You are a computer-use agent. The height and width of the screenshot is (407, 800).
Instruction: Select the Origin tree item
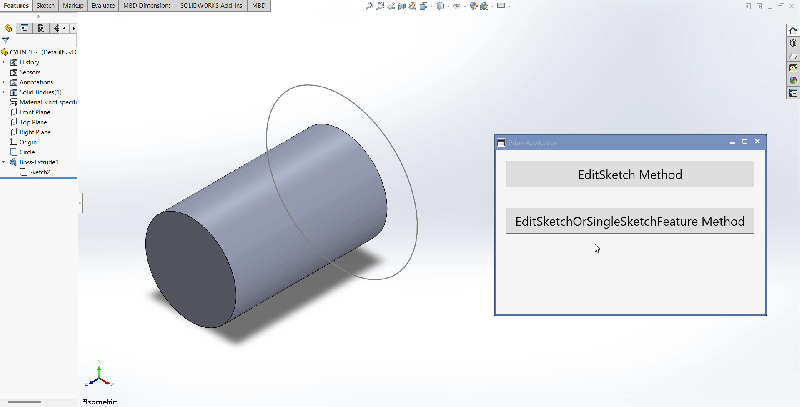coord(23,142)
